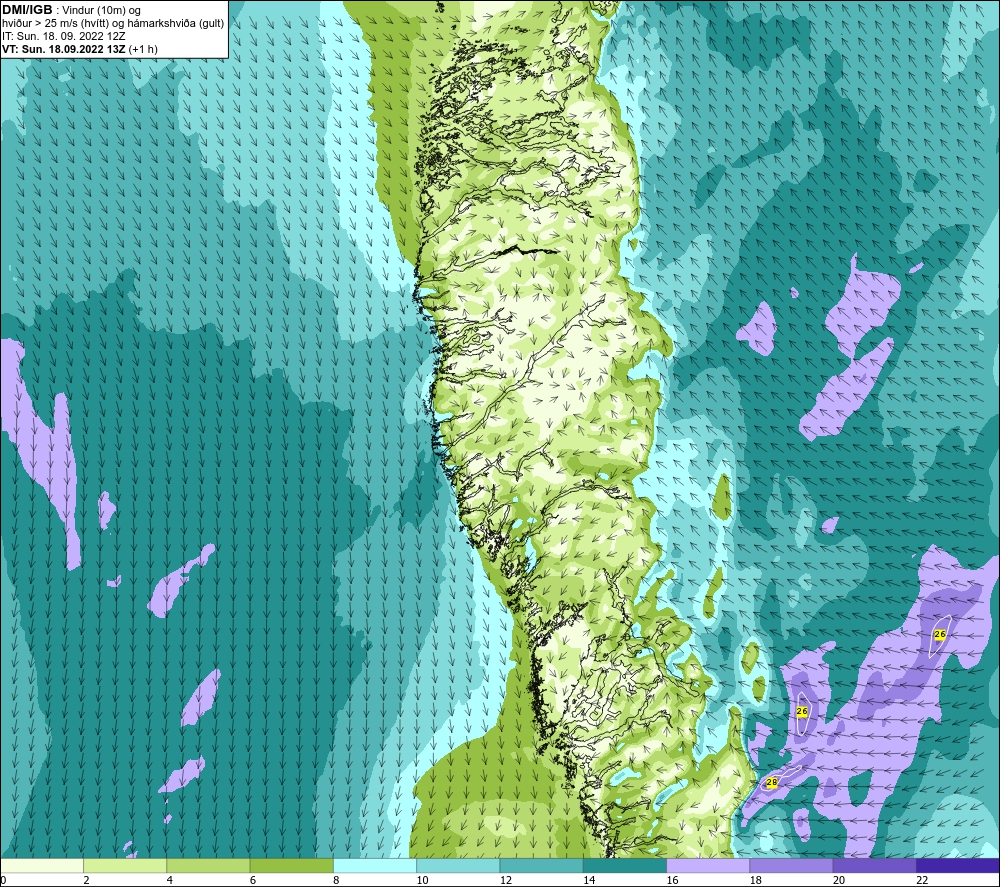Click the legend scale value '16'
The image size is (1000, 887).
coord(672,881)
